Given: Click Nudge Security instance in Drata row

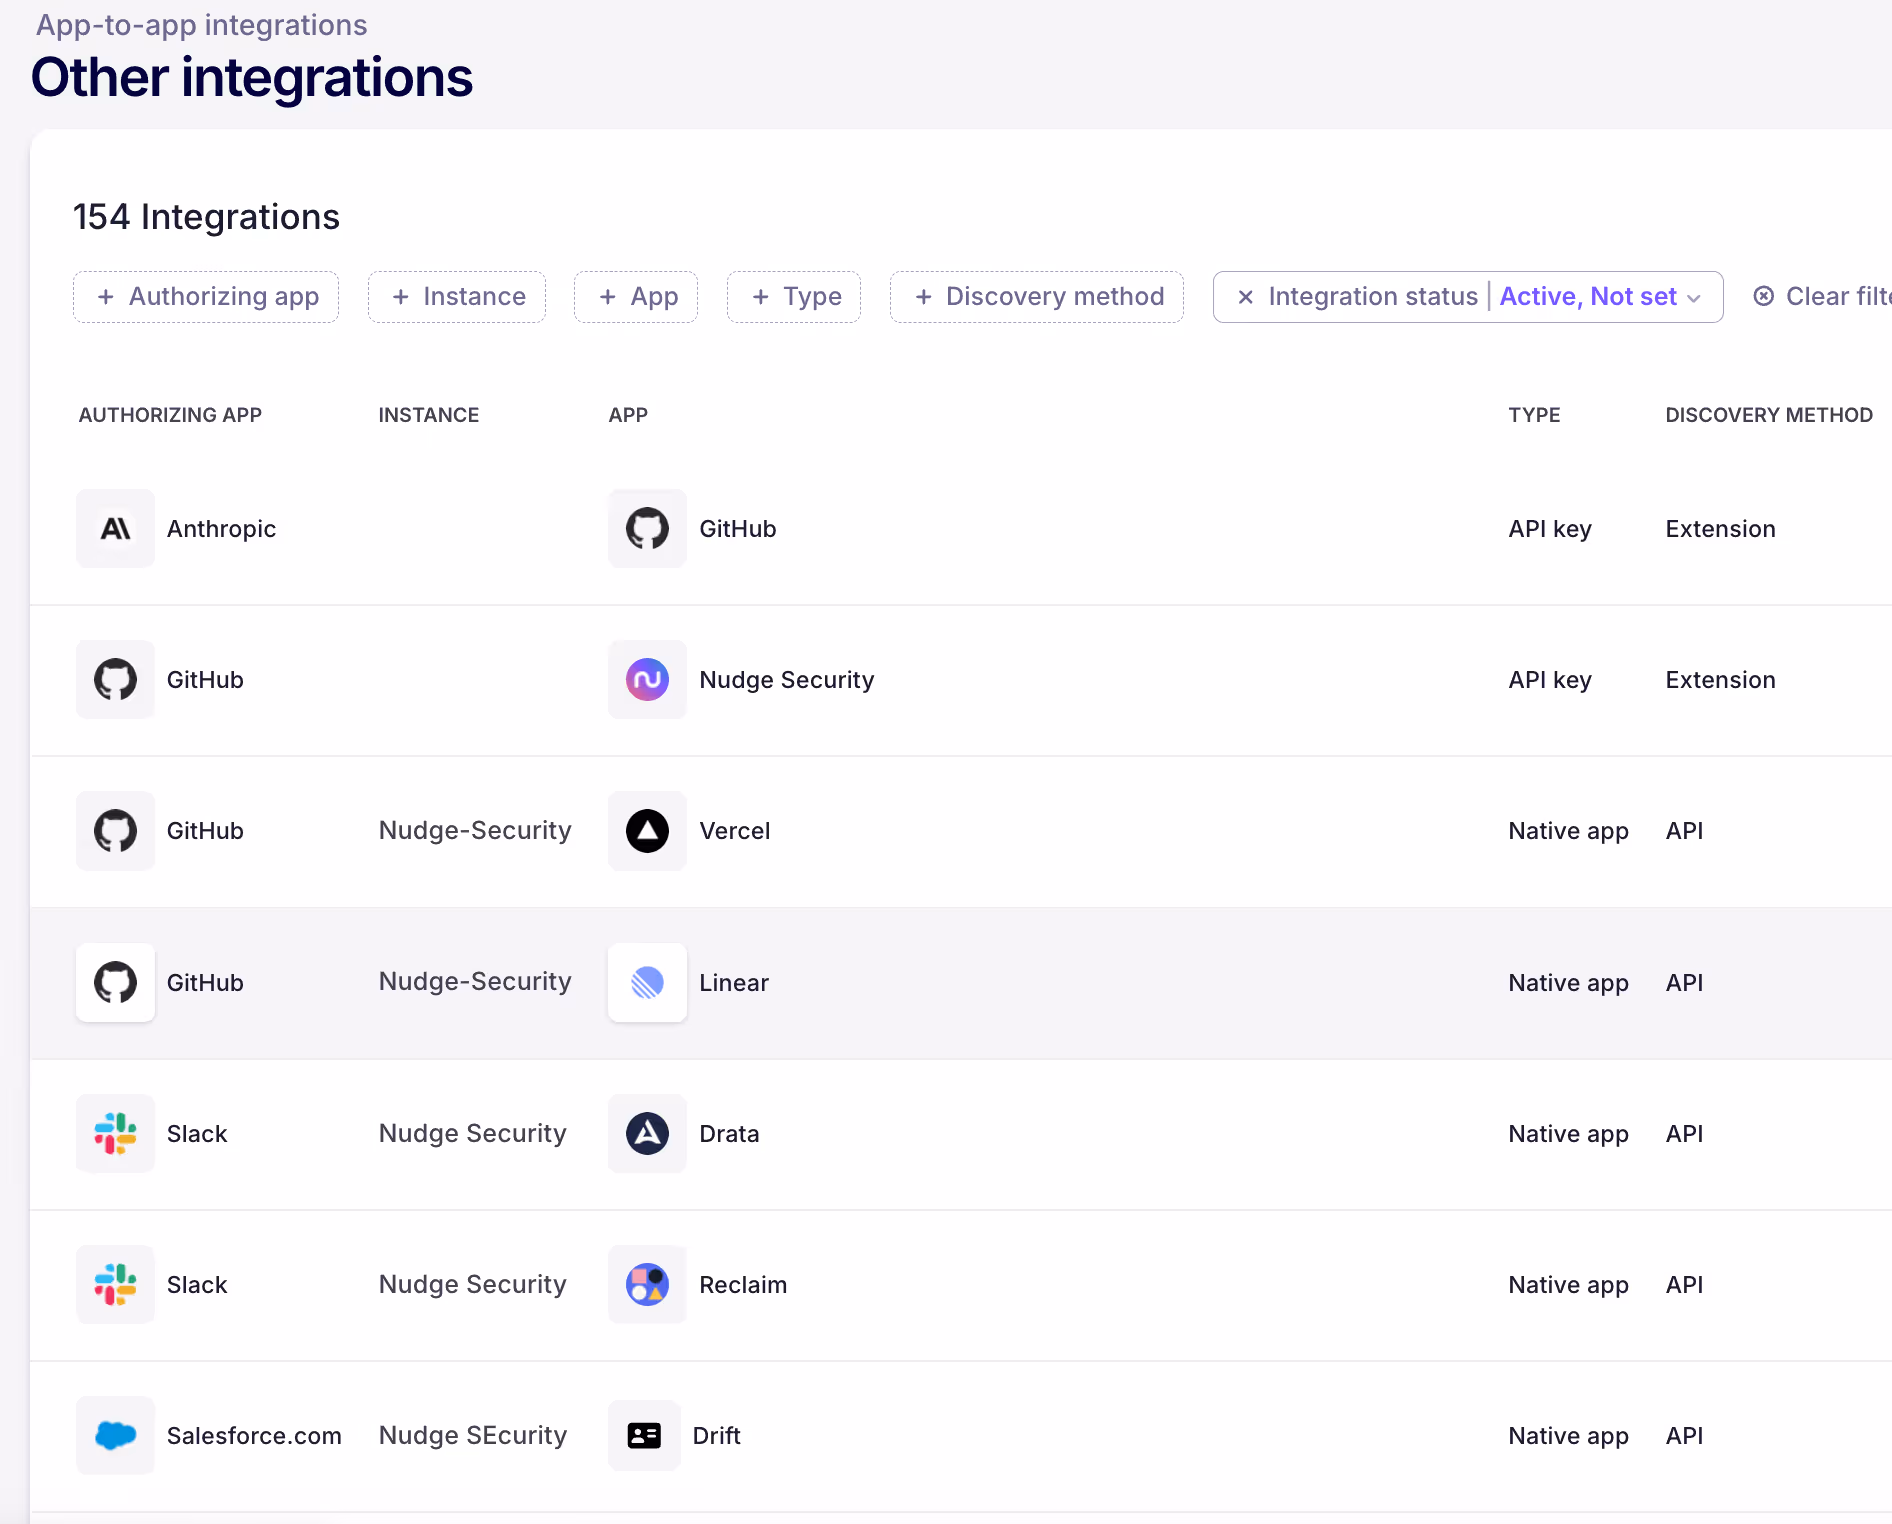Looking at the screenshot, I should click(x=472, y=1133).
